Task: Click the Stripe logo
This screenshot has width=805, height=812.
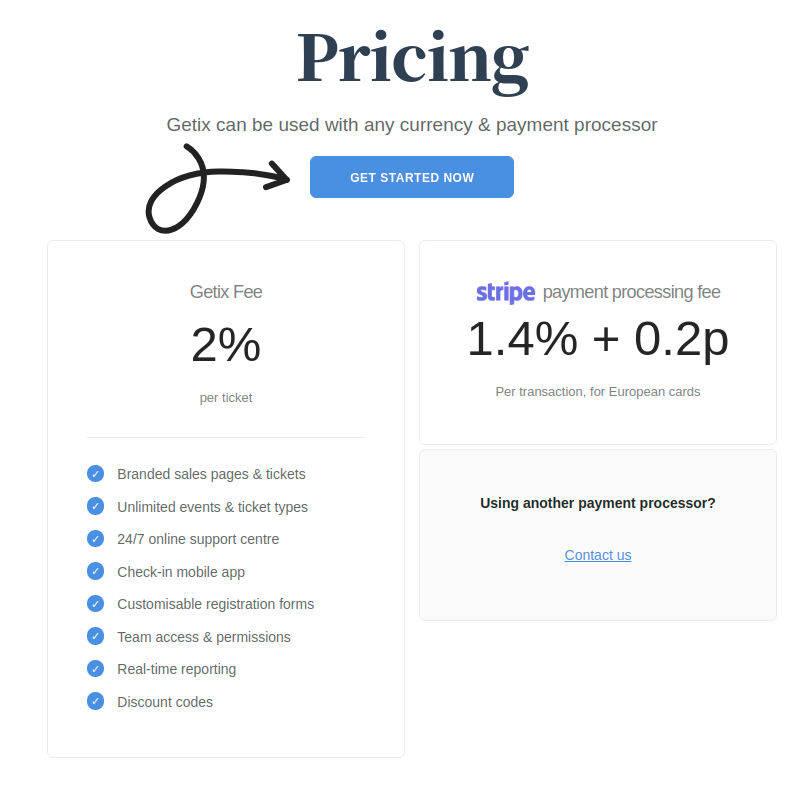Action: pos(504,292)
